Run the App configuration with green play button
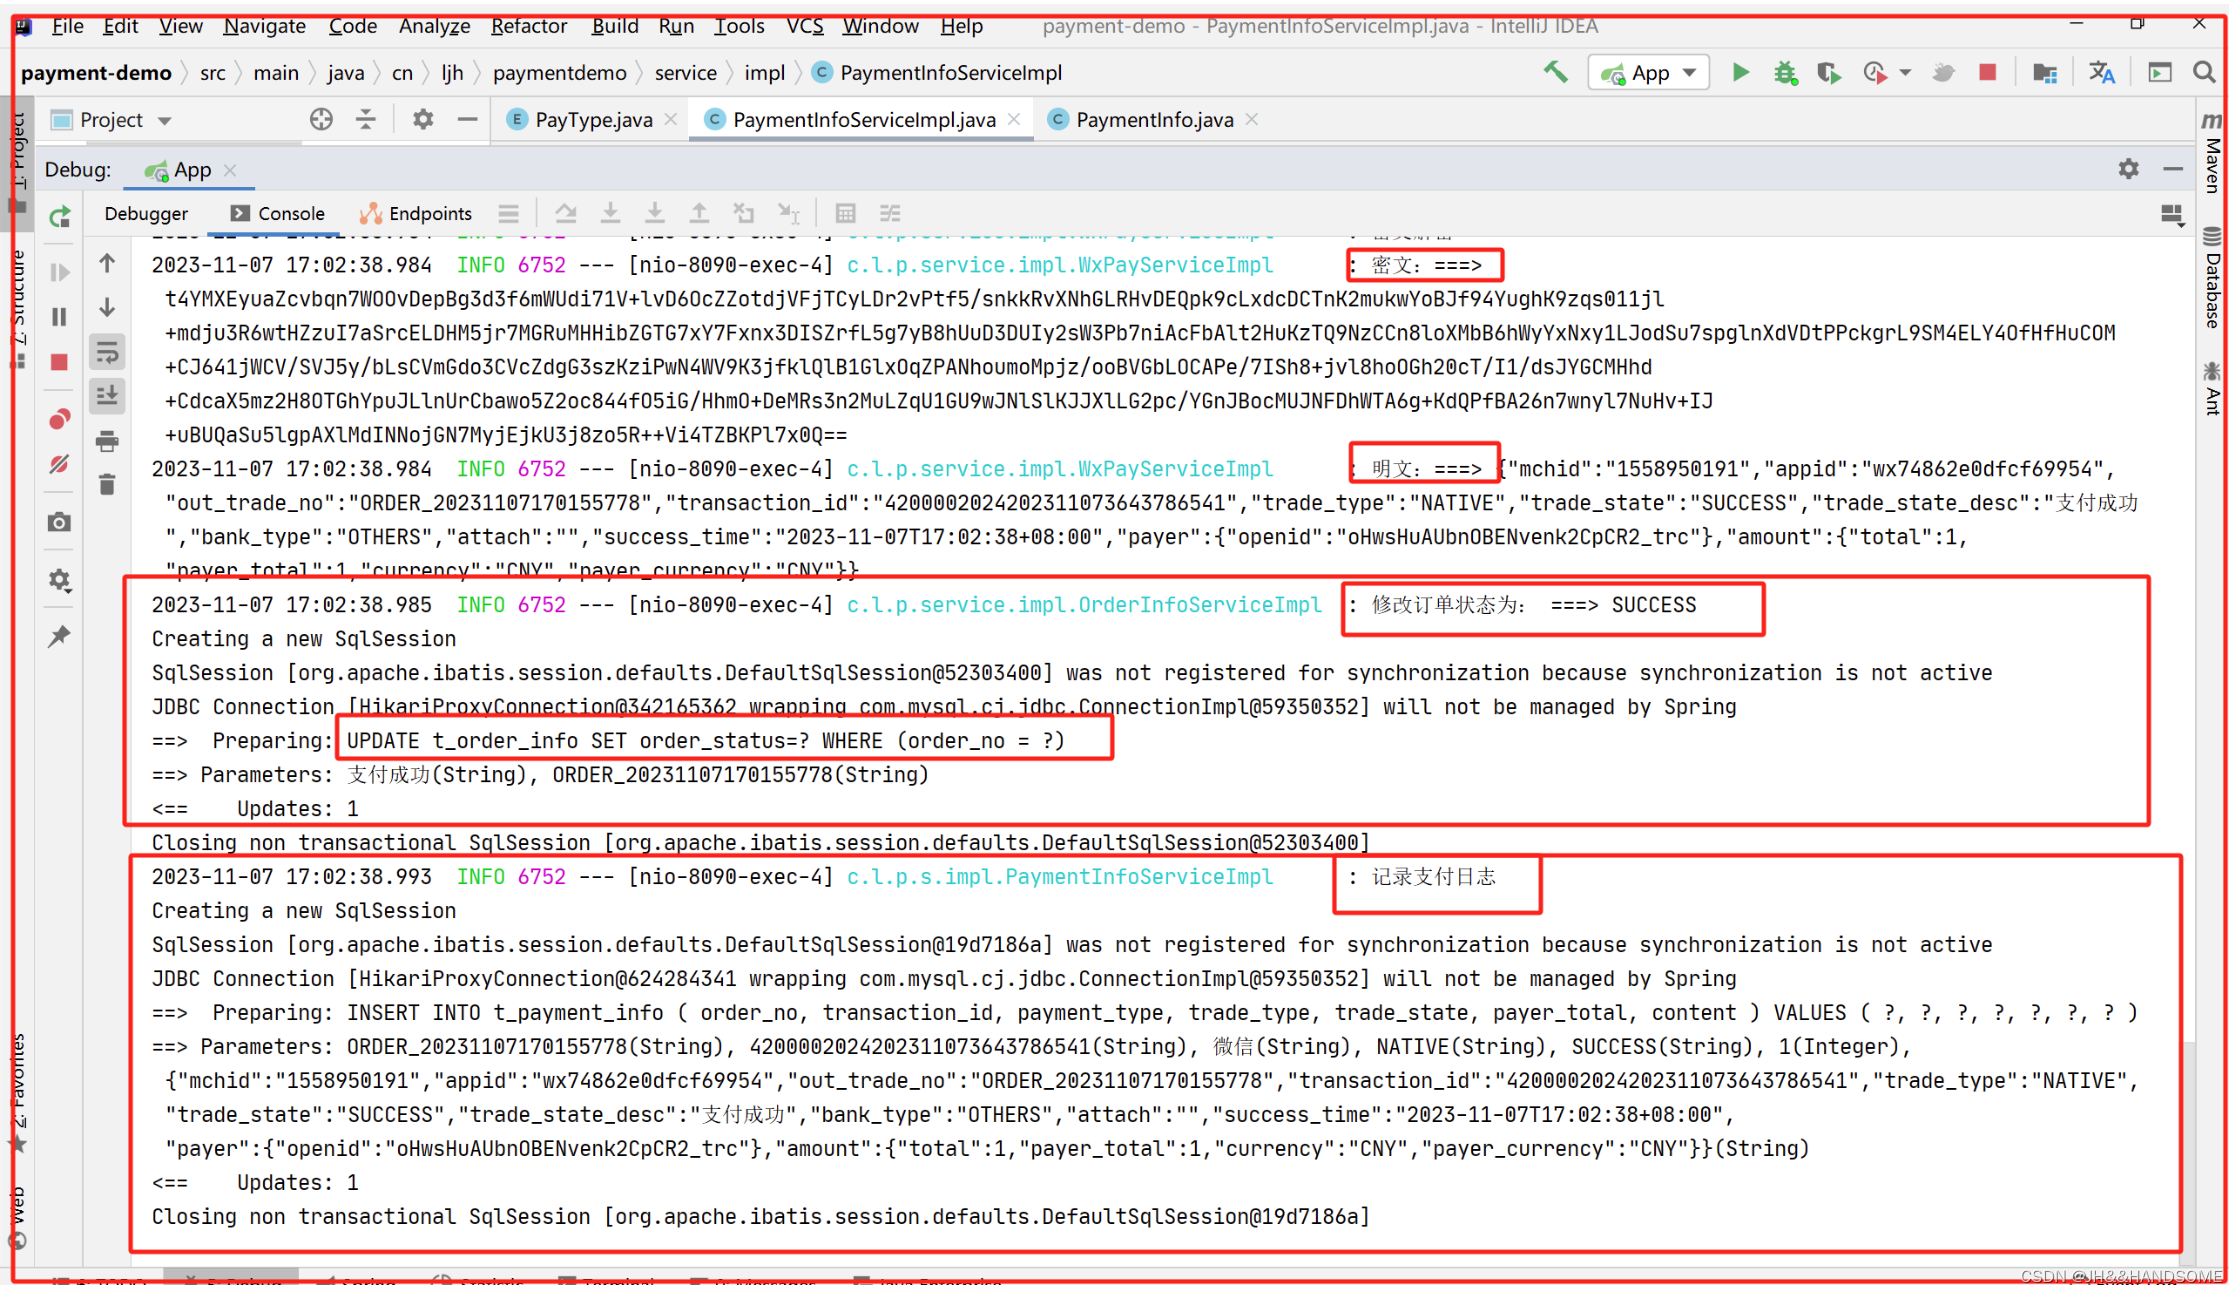The image size is (2238, 1293). coord(1741,72)
